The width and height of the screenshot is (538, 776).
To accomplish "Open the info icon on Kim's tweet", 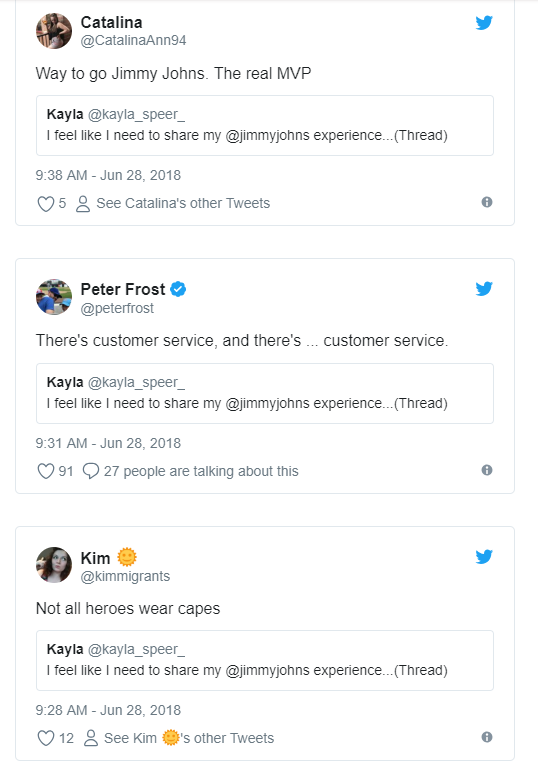I will coord(487,737).
